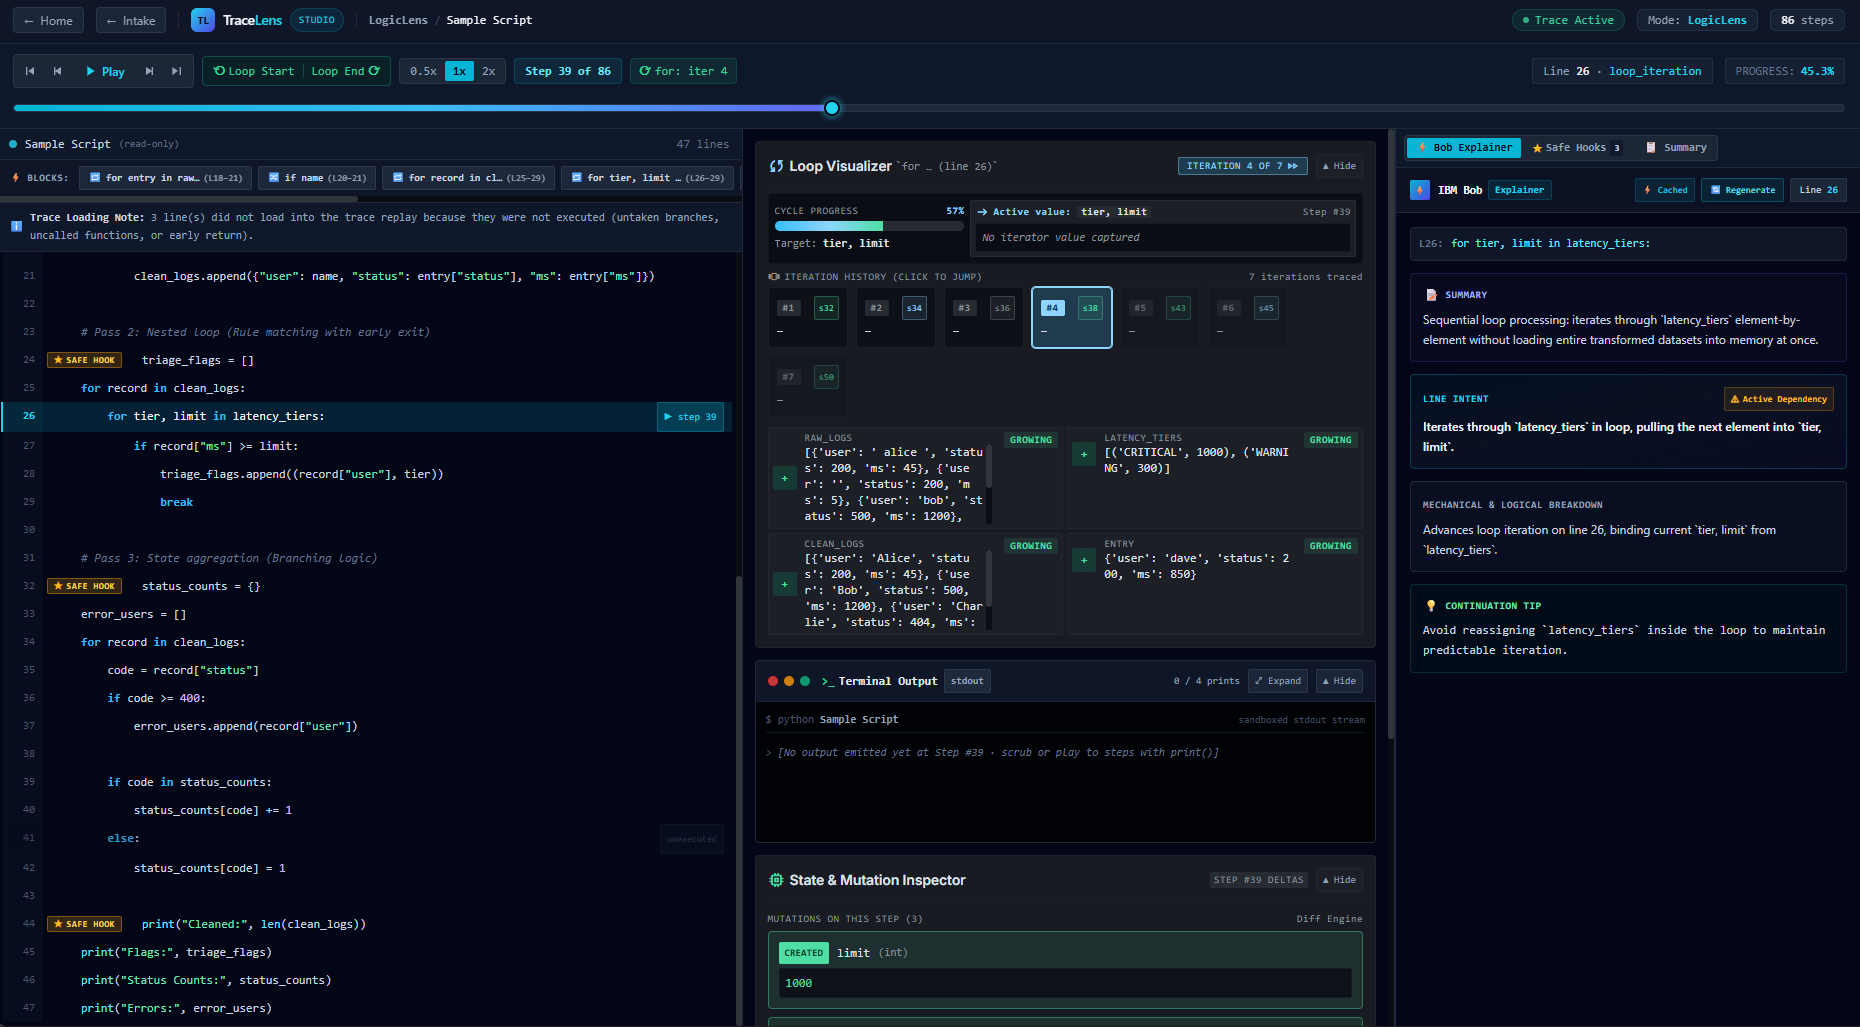Expand RAW_LOGS variable with plus icon

tap(785, 479)
